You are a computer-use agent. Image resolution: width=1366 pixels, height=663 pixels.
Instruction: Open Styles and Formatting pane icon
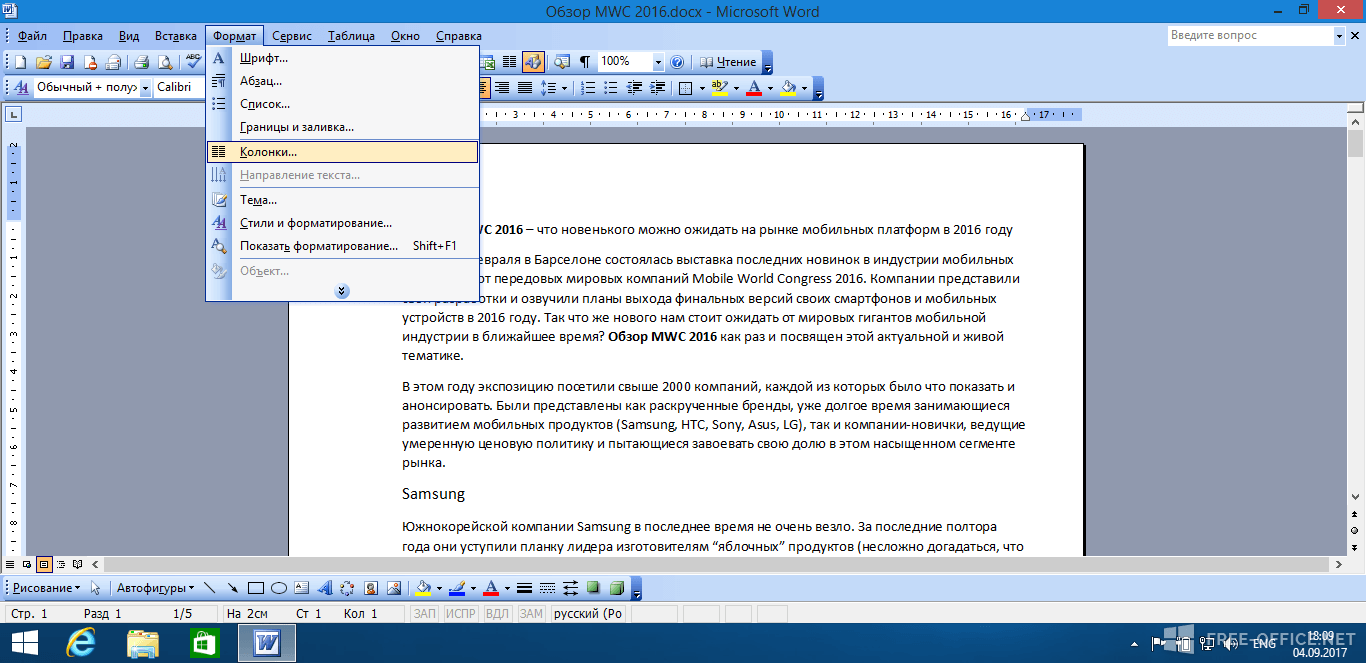tap(19, 88)
